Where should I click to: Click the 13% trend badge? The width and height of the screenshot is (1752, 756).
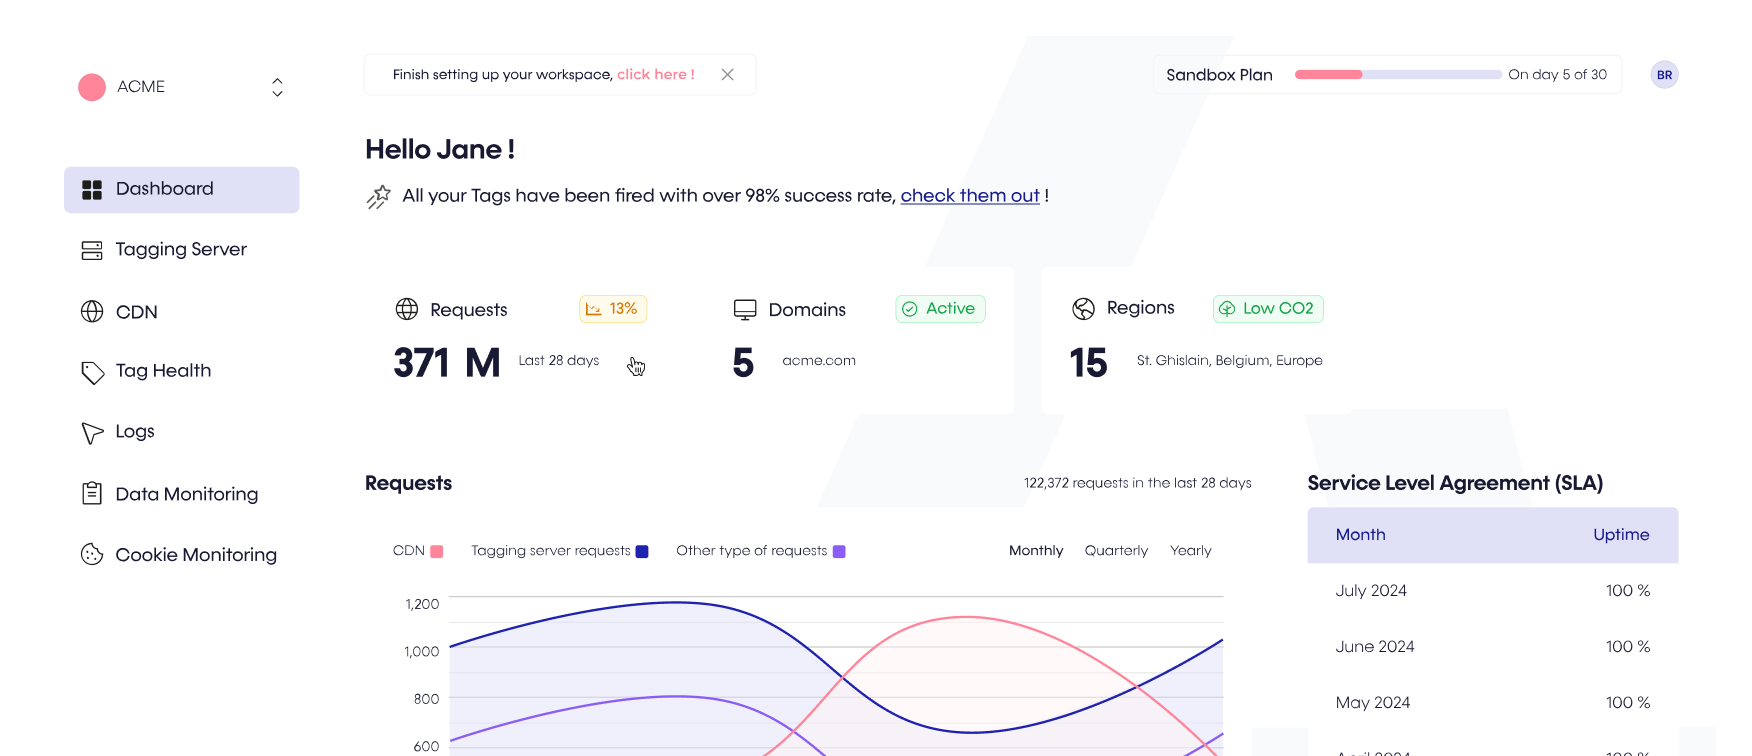tap(613, 309)
